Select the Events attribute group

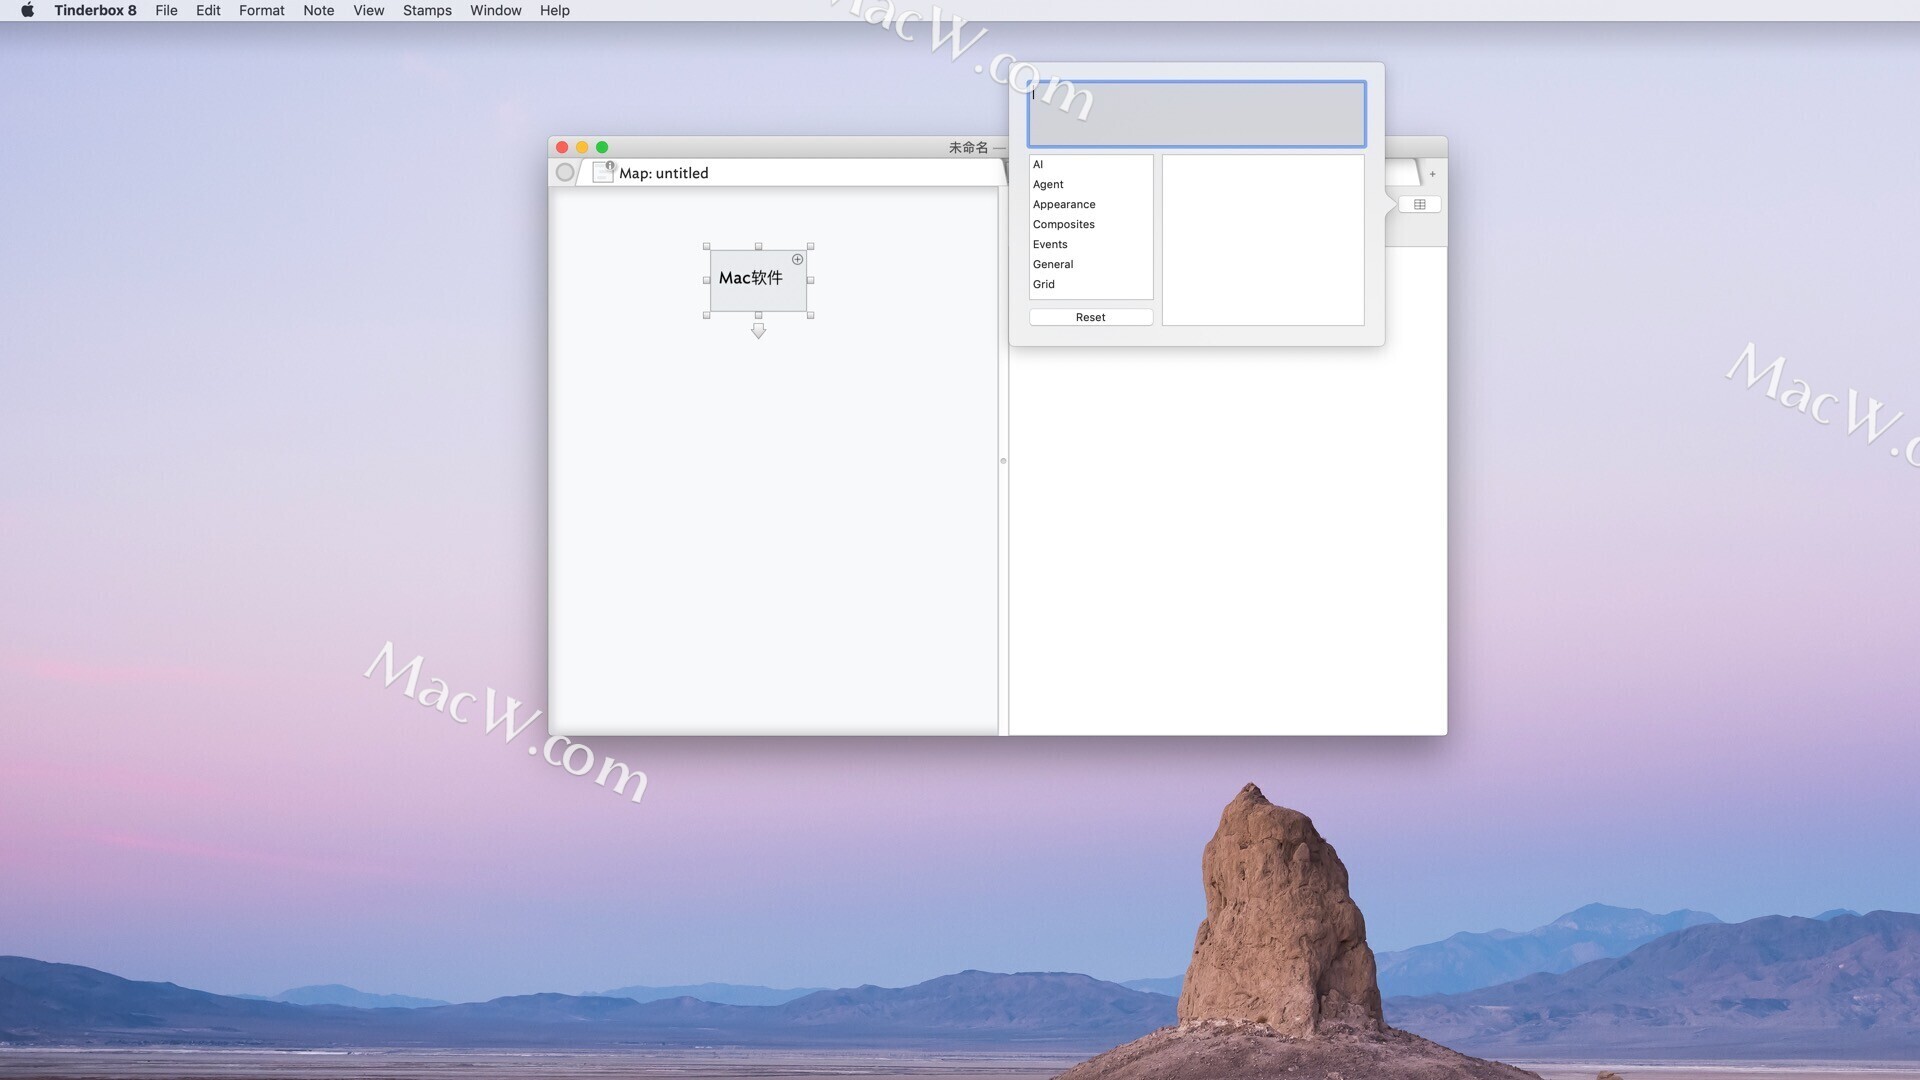pyautogui.click(x=1091, y=244)
